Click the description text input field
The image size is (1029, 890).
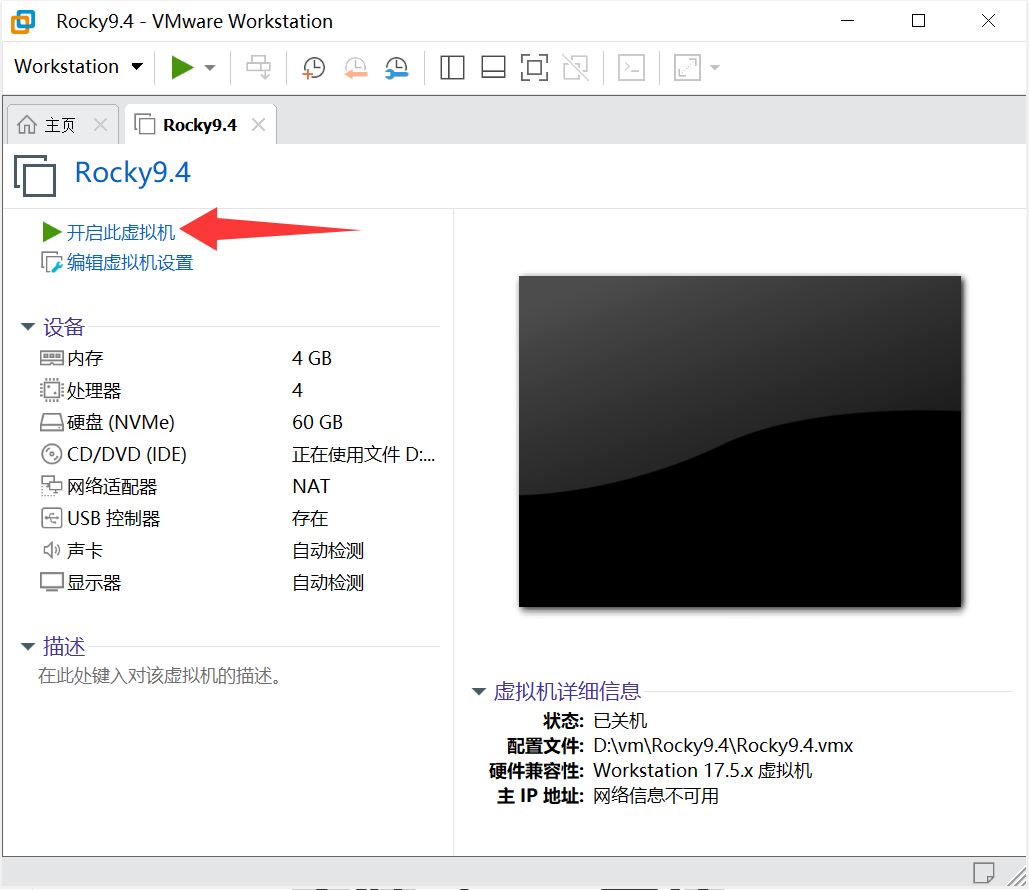click(x=160, y=676)
